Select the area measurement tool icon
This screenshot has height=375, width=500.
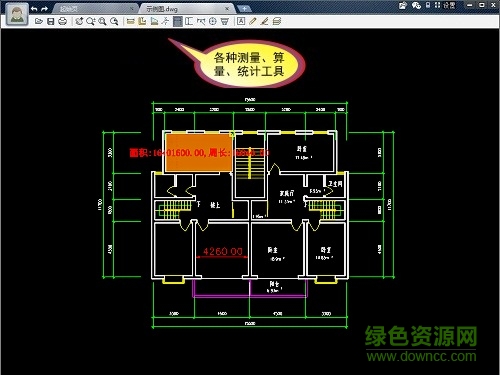(142, 22)
